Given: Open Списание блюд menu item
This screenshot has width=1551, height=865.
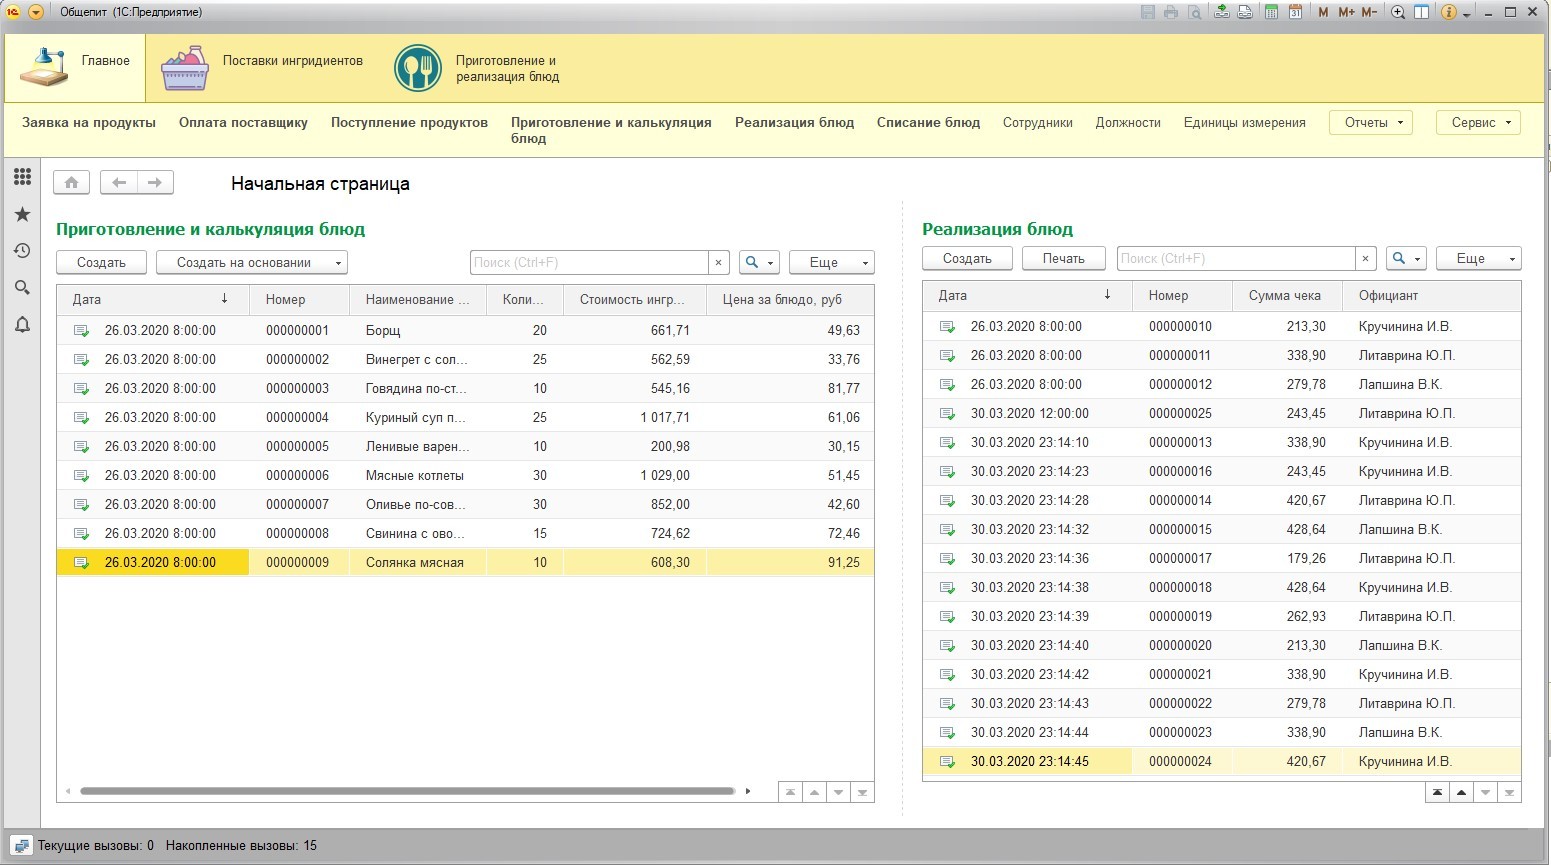Looking at the screenshot, I should (x=928, y=123).
